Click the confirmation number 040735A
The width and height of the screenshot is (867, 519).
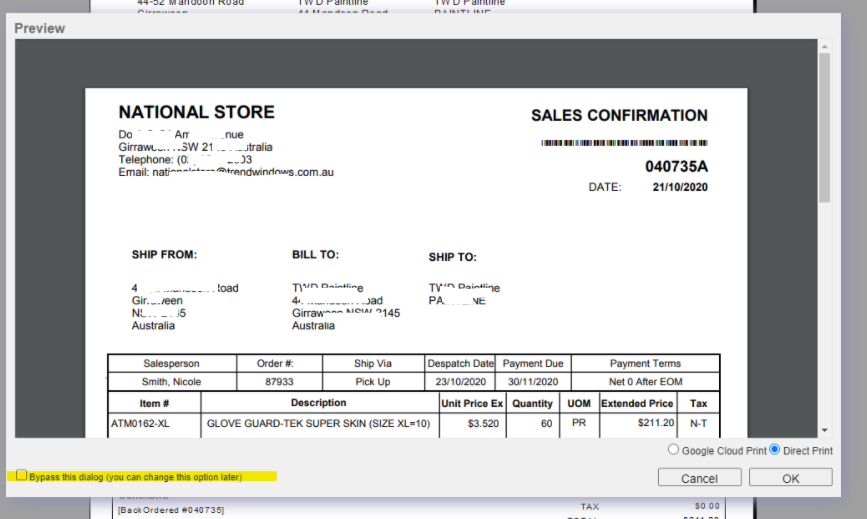[676, 166]
